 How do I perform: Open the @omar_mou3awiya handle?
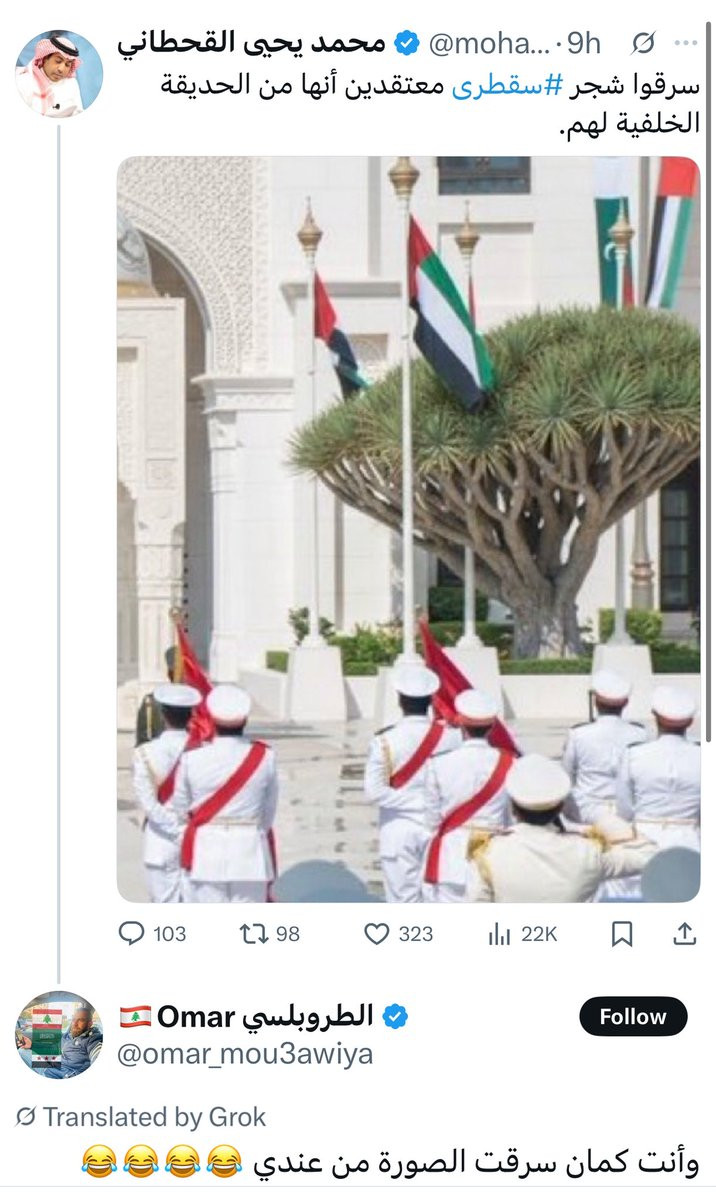pyautogui.click(x=245, y=1054)
